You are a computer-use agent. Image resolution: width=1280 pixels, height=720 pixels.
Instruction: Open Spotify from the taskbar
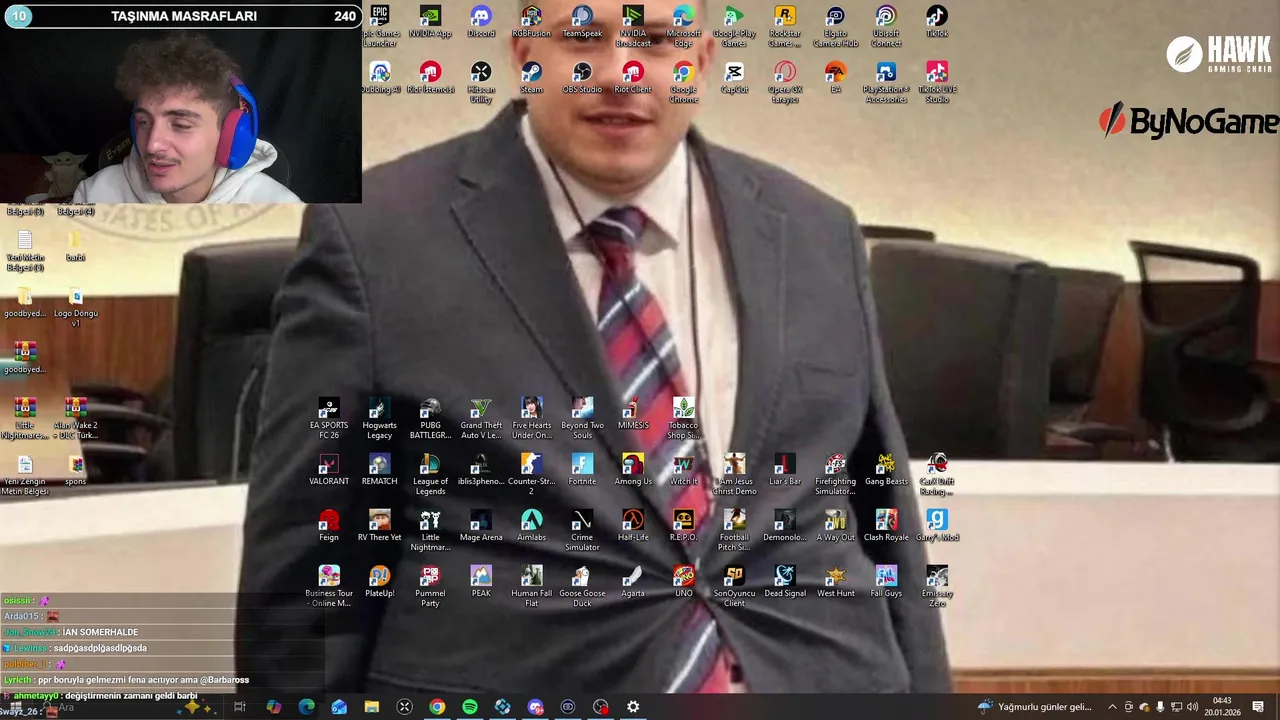470,707
